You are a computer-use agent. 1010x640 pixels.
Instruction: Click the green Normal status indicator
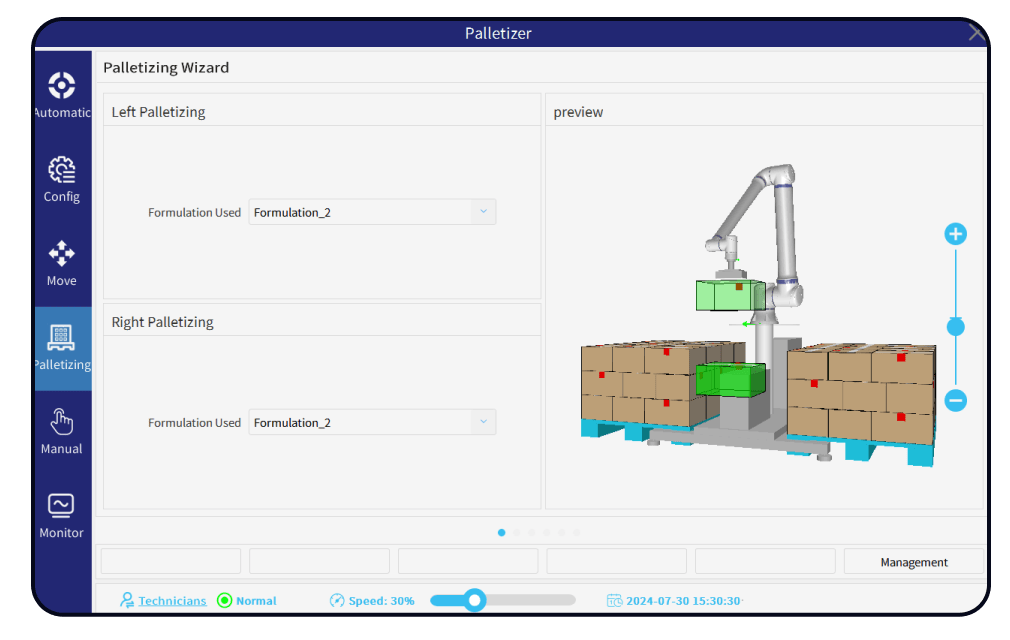tap(225, 601)
